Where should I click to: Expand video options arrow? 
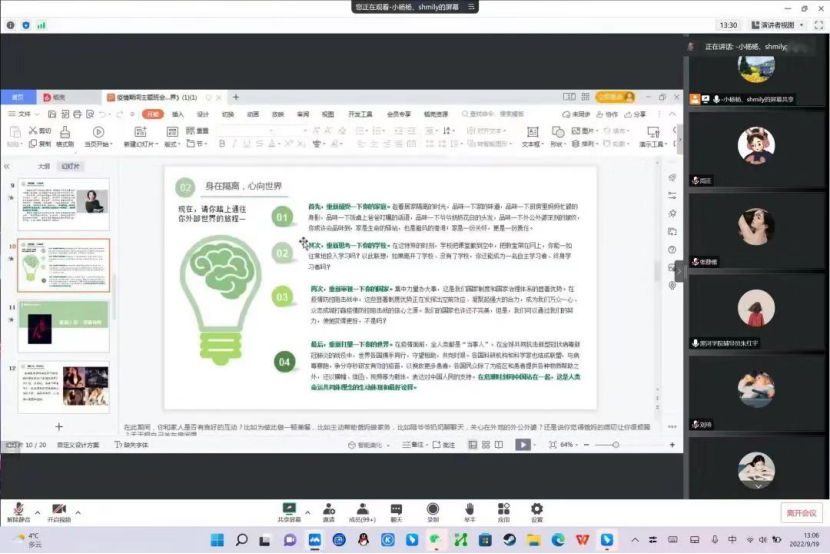click(x=78, y=511)
